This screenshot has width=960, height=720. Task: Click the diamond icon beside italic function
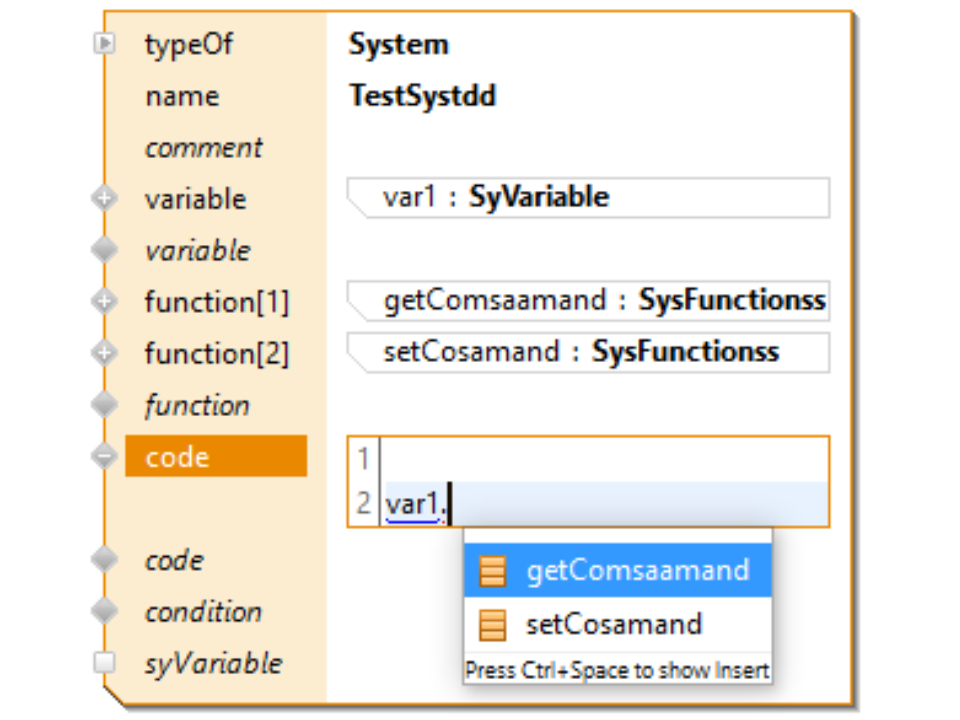coord(105,405)
